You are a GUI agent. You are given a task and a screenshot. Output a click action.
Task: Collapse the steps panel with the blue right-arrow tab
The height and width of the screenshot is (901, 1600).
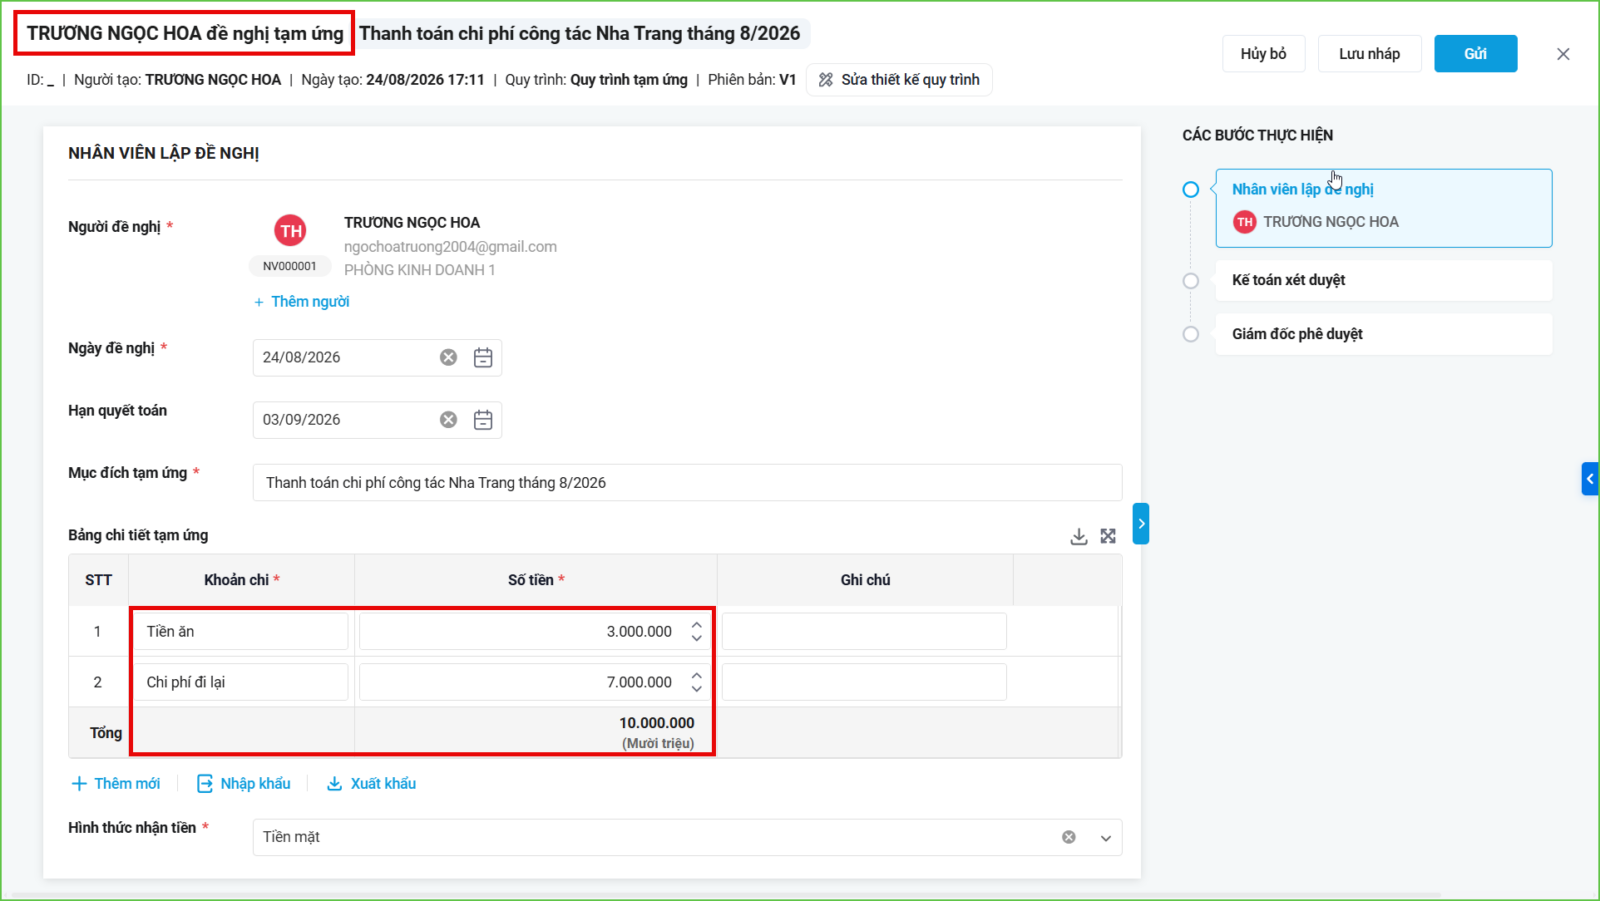[1141, 524]
